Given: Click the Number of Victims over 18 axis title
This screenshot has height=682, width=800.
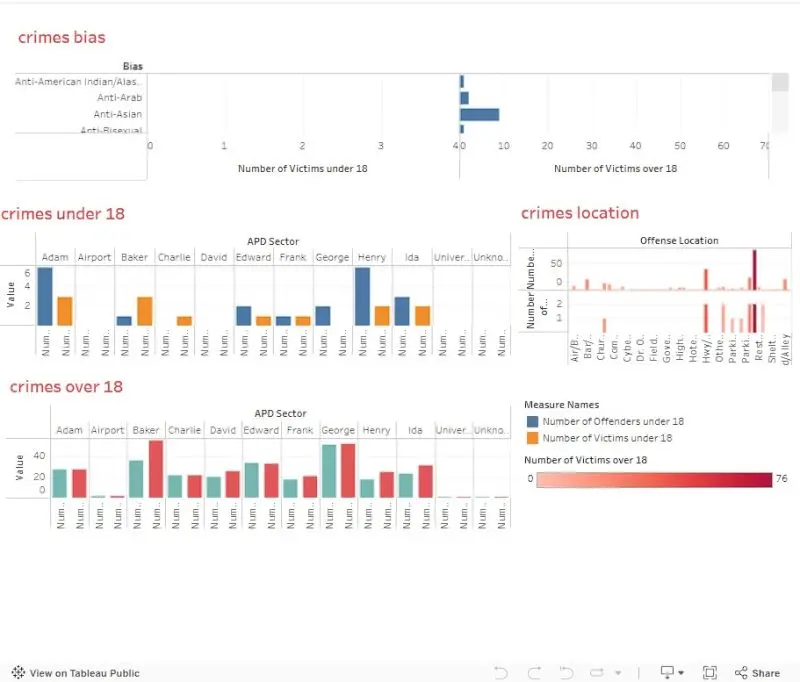Looking at the screenshot, I should [x=615, y=168].
